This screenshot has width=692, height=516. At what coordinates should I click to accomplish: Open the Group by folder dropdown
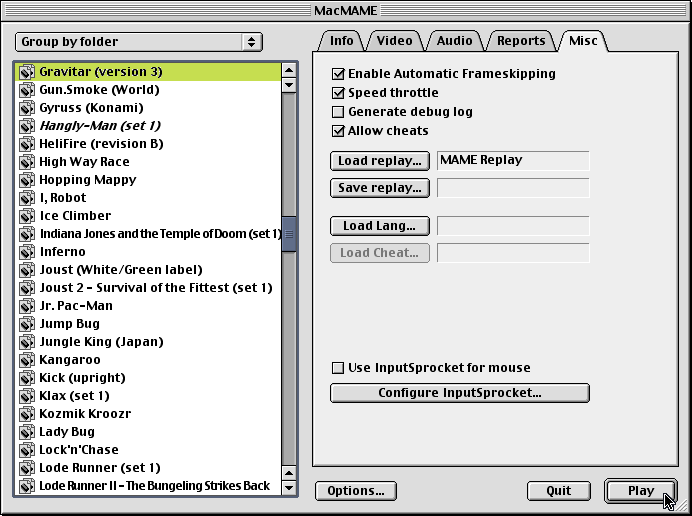point(139,42)
